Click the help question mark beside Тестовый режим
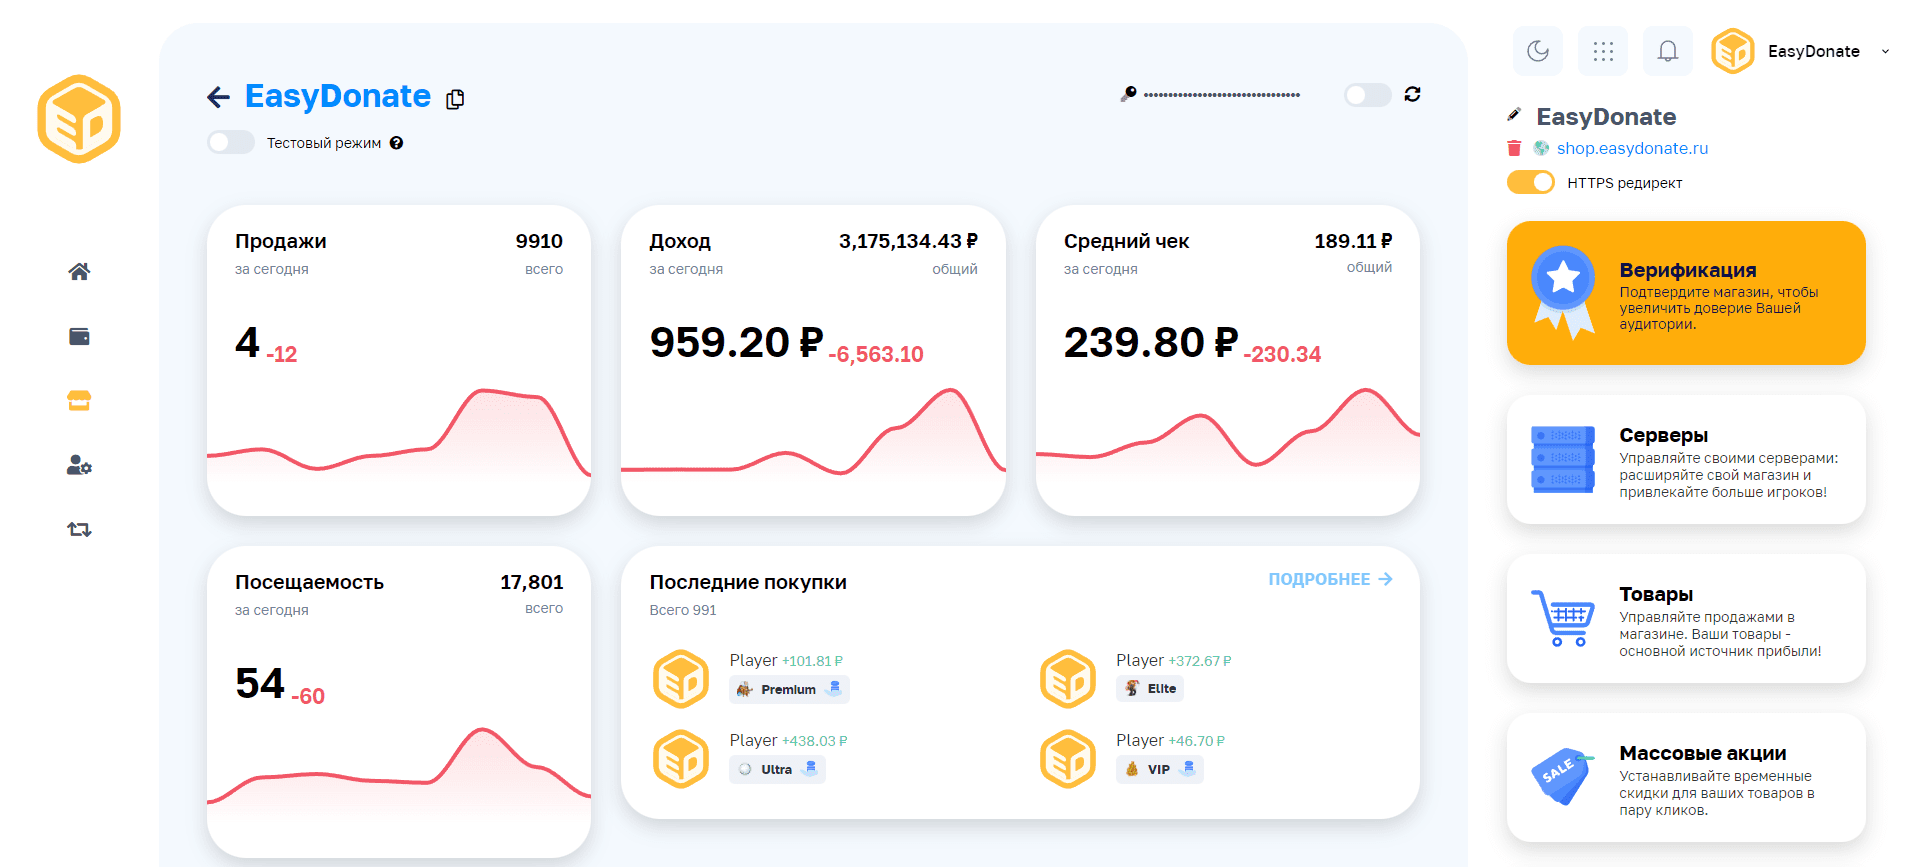Viewport: 1905px width, 867px height. [397, 143]
